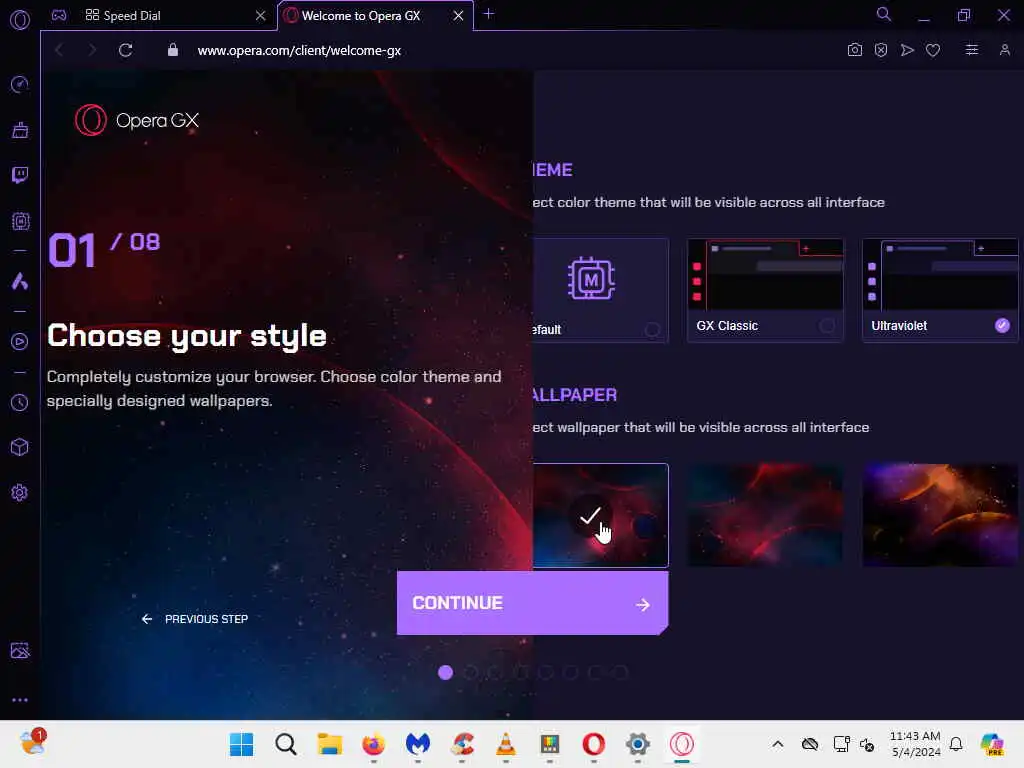The width and height of the screenshot is (1024, 768).
Task: Open the sidebar three-dots more menu
Action: pyautogui.click(x=20, y=699)
